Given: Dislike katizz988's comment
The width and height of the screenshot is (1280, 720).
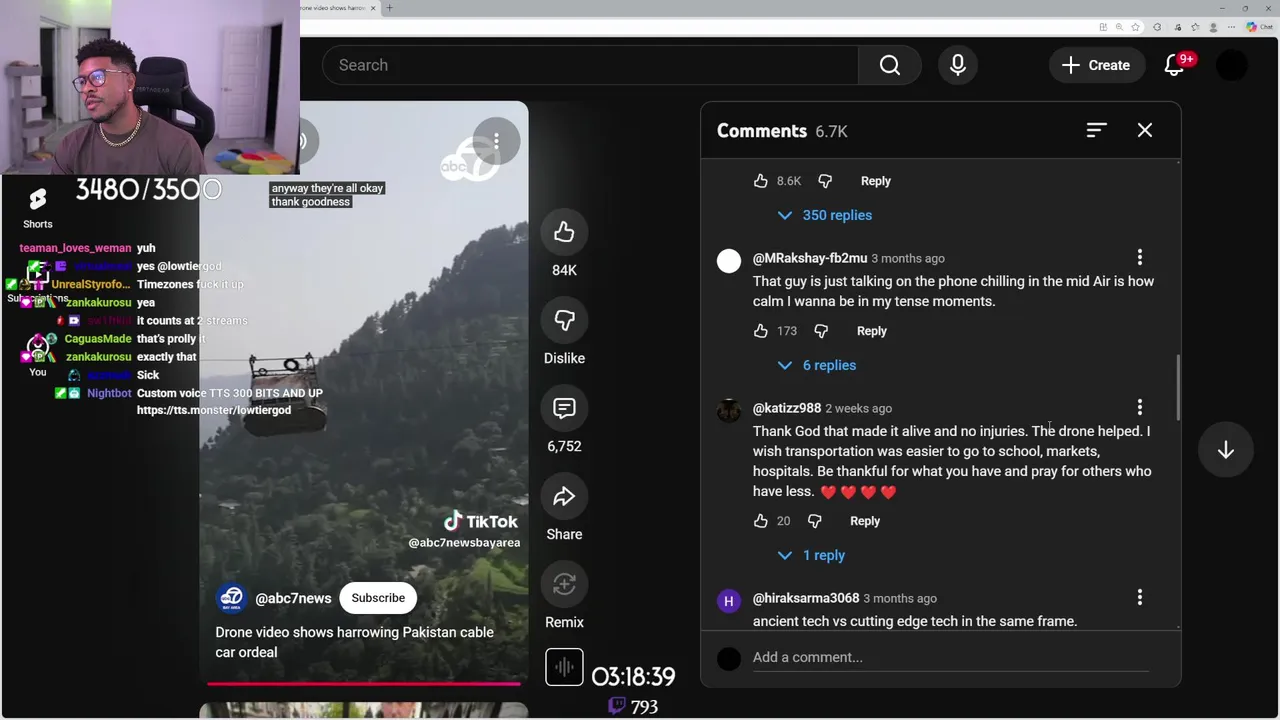Looking at the screenshot, I should 814,521.
